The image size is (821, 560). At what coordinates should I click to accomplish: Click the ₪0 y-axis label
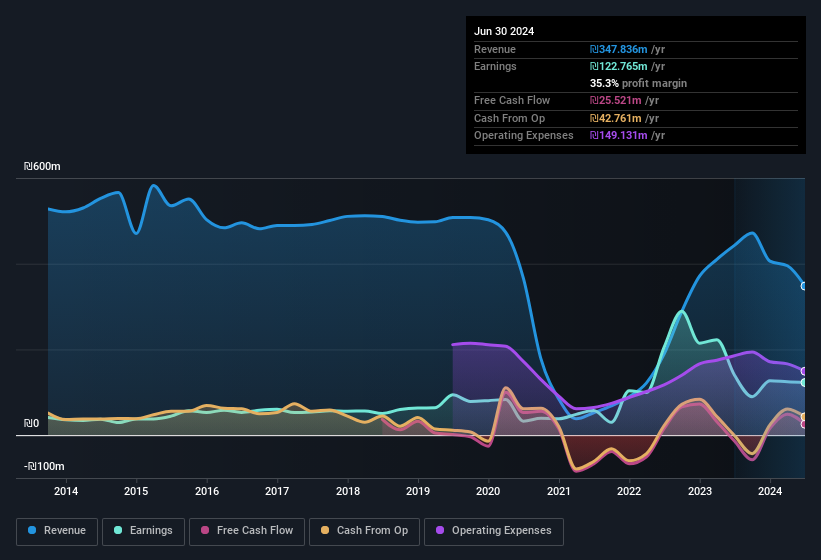click(x=31, y=423)
